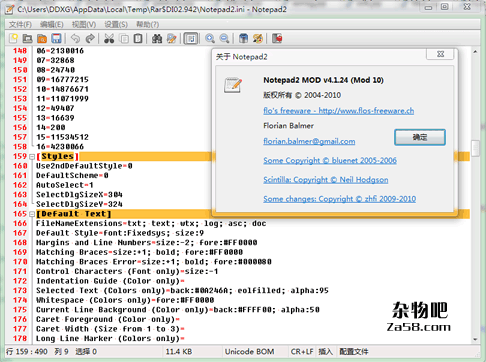Click the Unicode BOM encoding status
Image resolution: width=486 pixels, height=362 pixels.
point(249,352)
